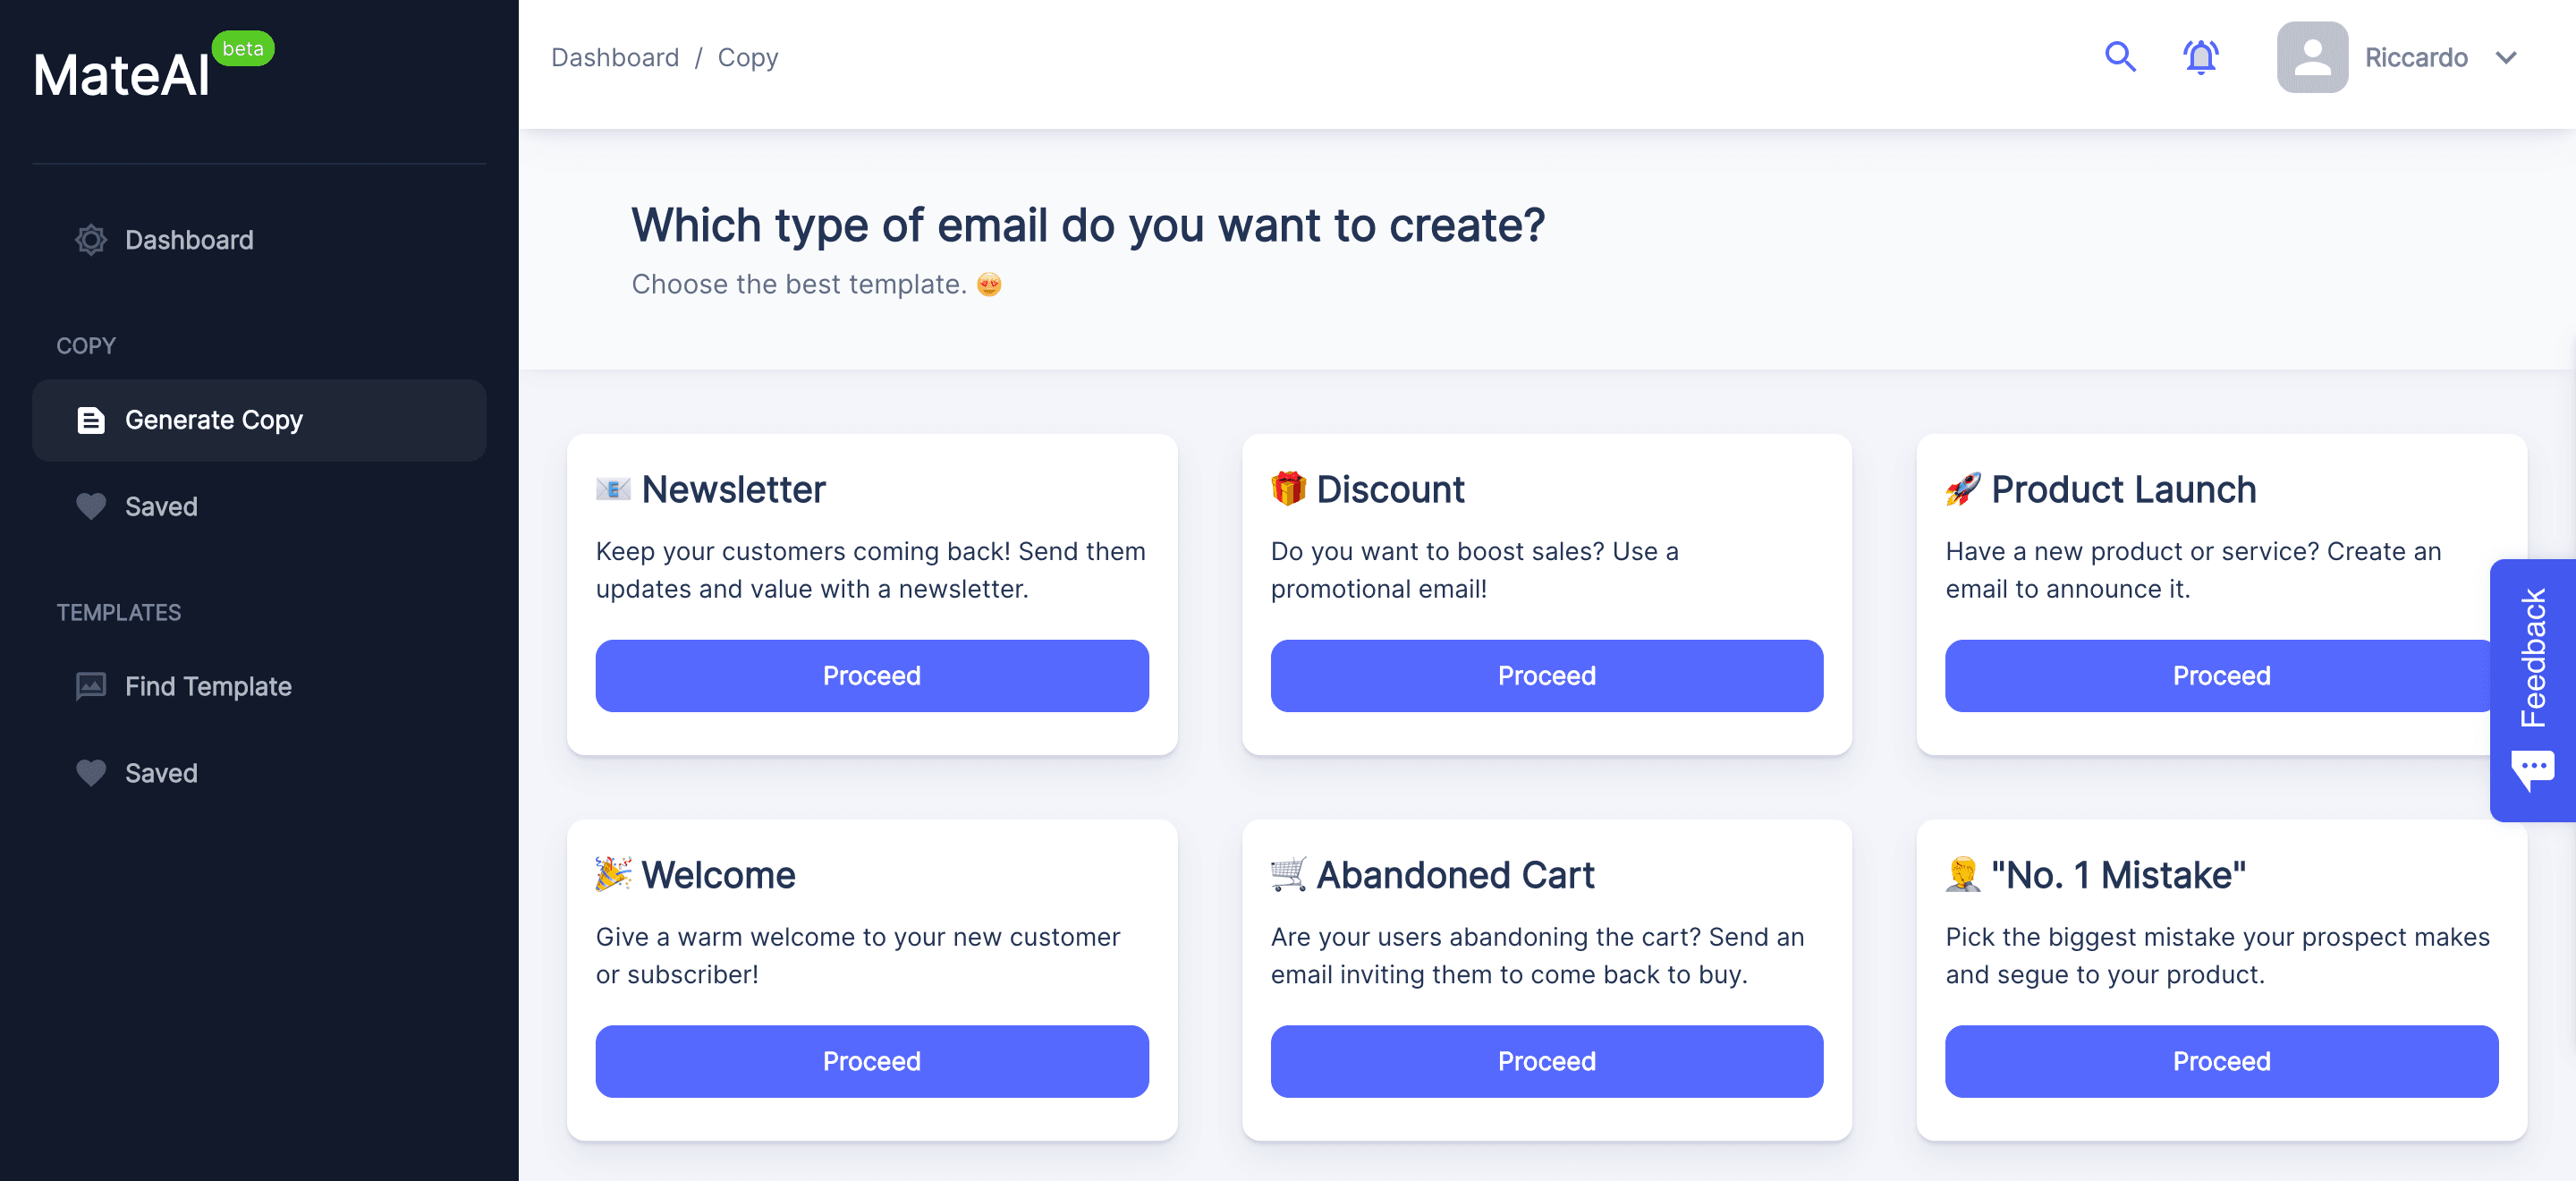Open the notifications bell
2576x1181 pixels.
click(2200, 57)
